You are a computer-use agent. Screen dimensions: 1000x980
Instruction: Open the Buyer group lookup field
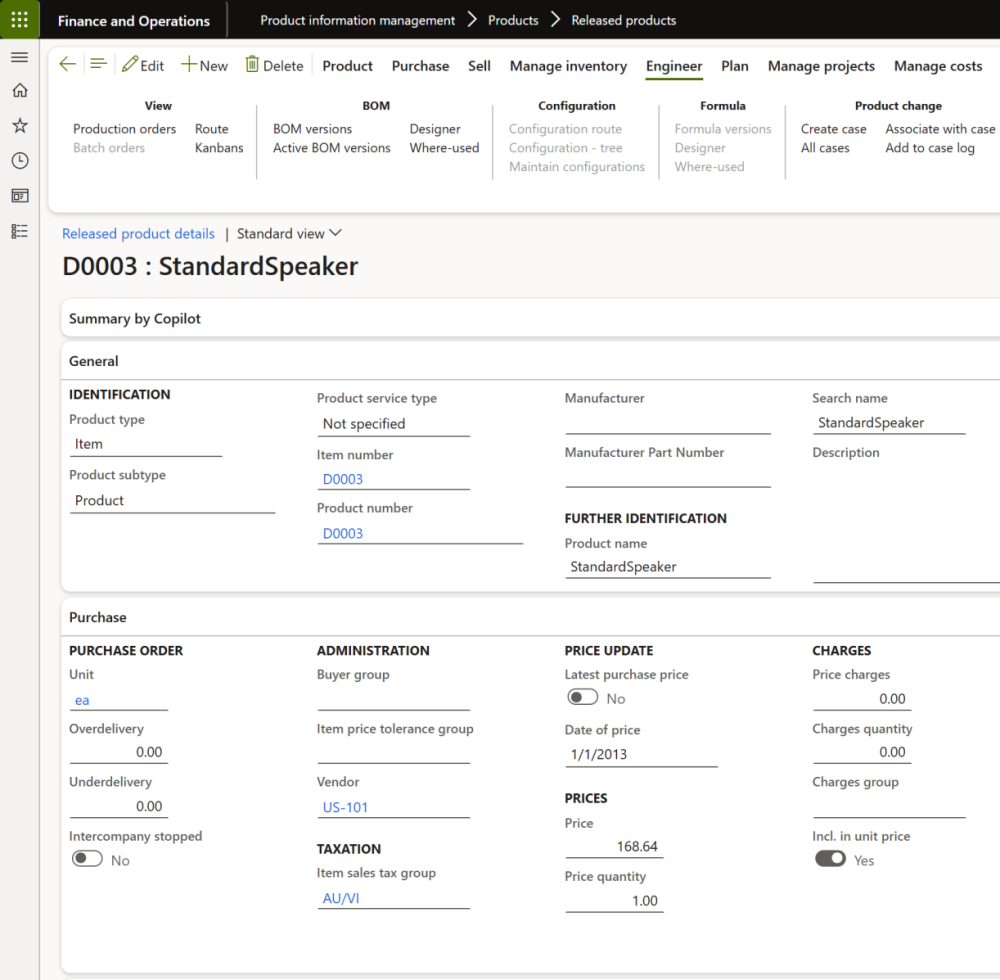(393, 699)
